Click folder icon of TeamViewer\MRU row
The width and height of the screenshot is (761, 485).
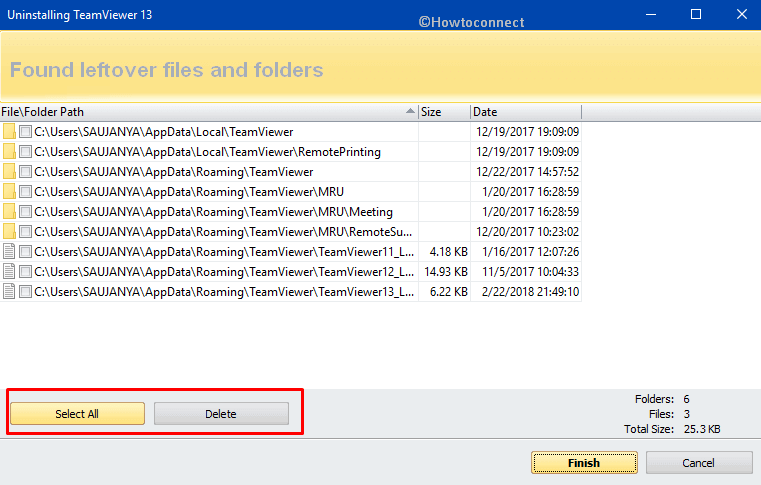point(9,191)
